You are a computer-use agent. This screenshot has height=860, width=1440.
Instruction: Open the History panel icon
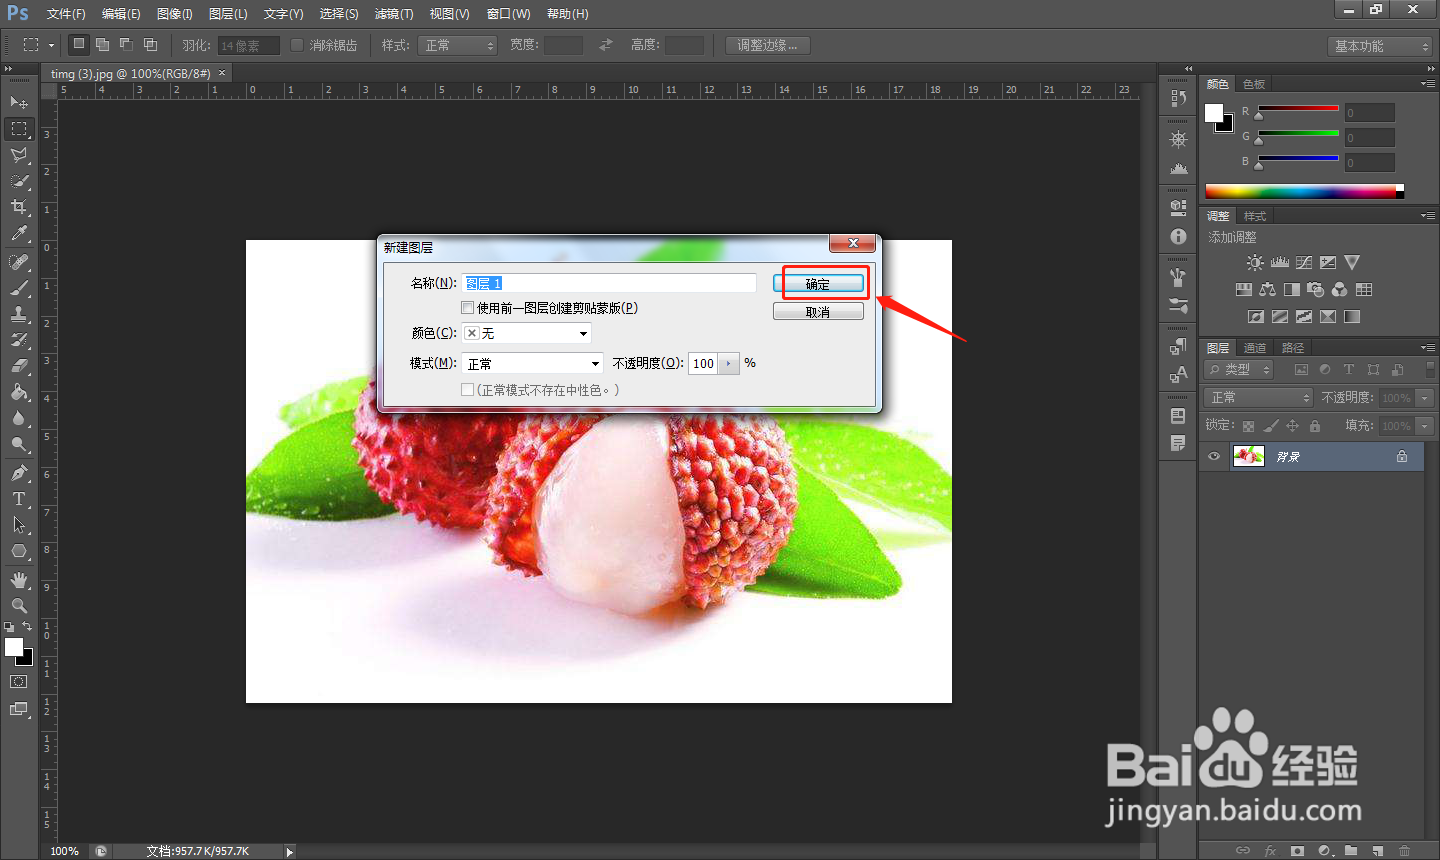[x=1178, y=98]
